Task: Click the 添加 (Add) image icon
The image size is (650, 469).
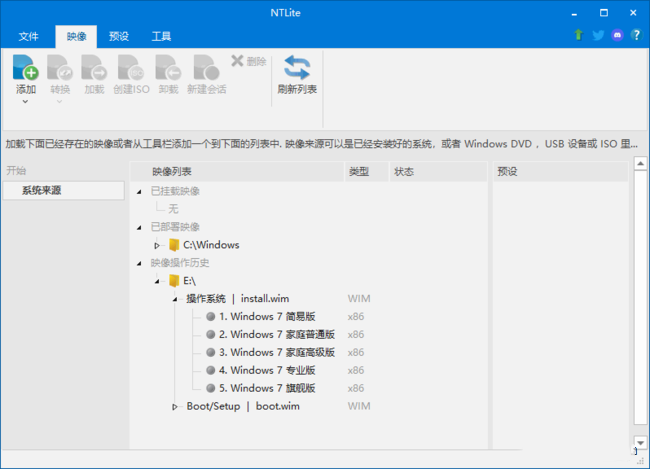Action: [x=26, y=68]
